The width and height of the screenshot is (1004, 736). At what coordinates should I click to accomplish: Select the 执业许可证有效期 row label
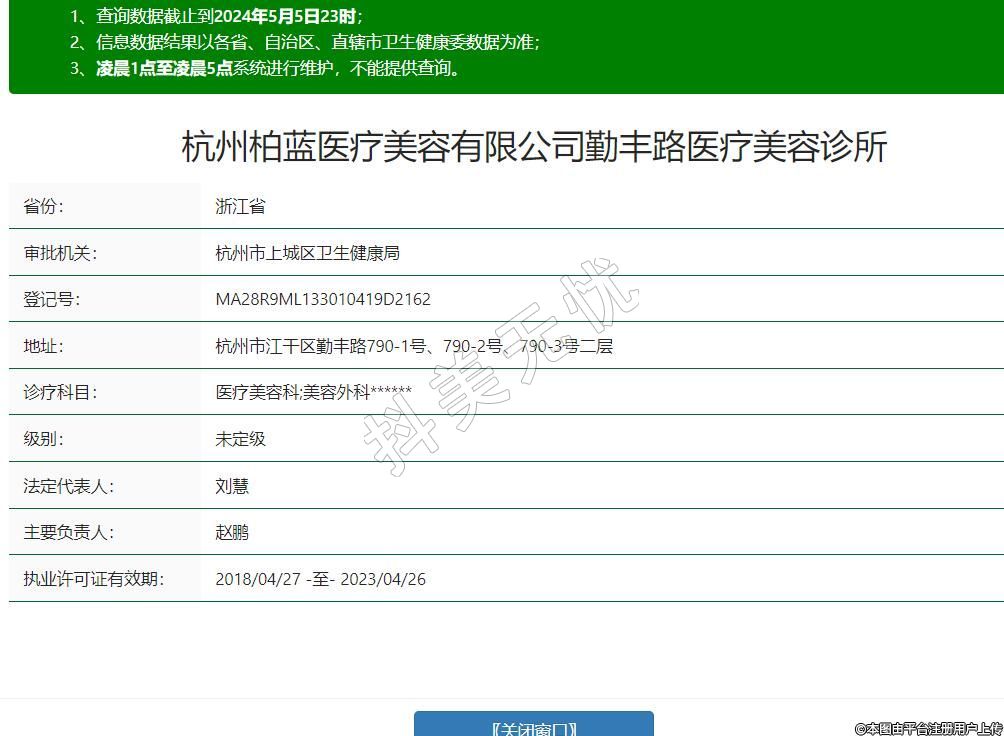point(93,579)
